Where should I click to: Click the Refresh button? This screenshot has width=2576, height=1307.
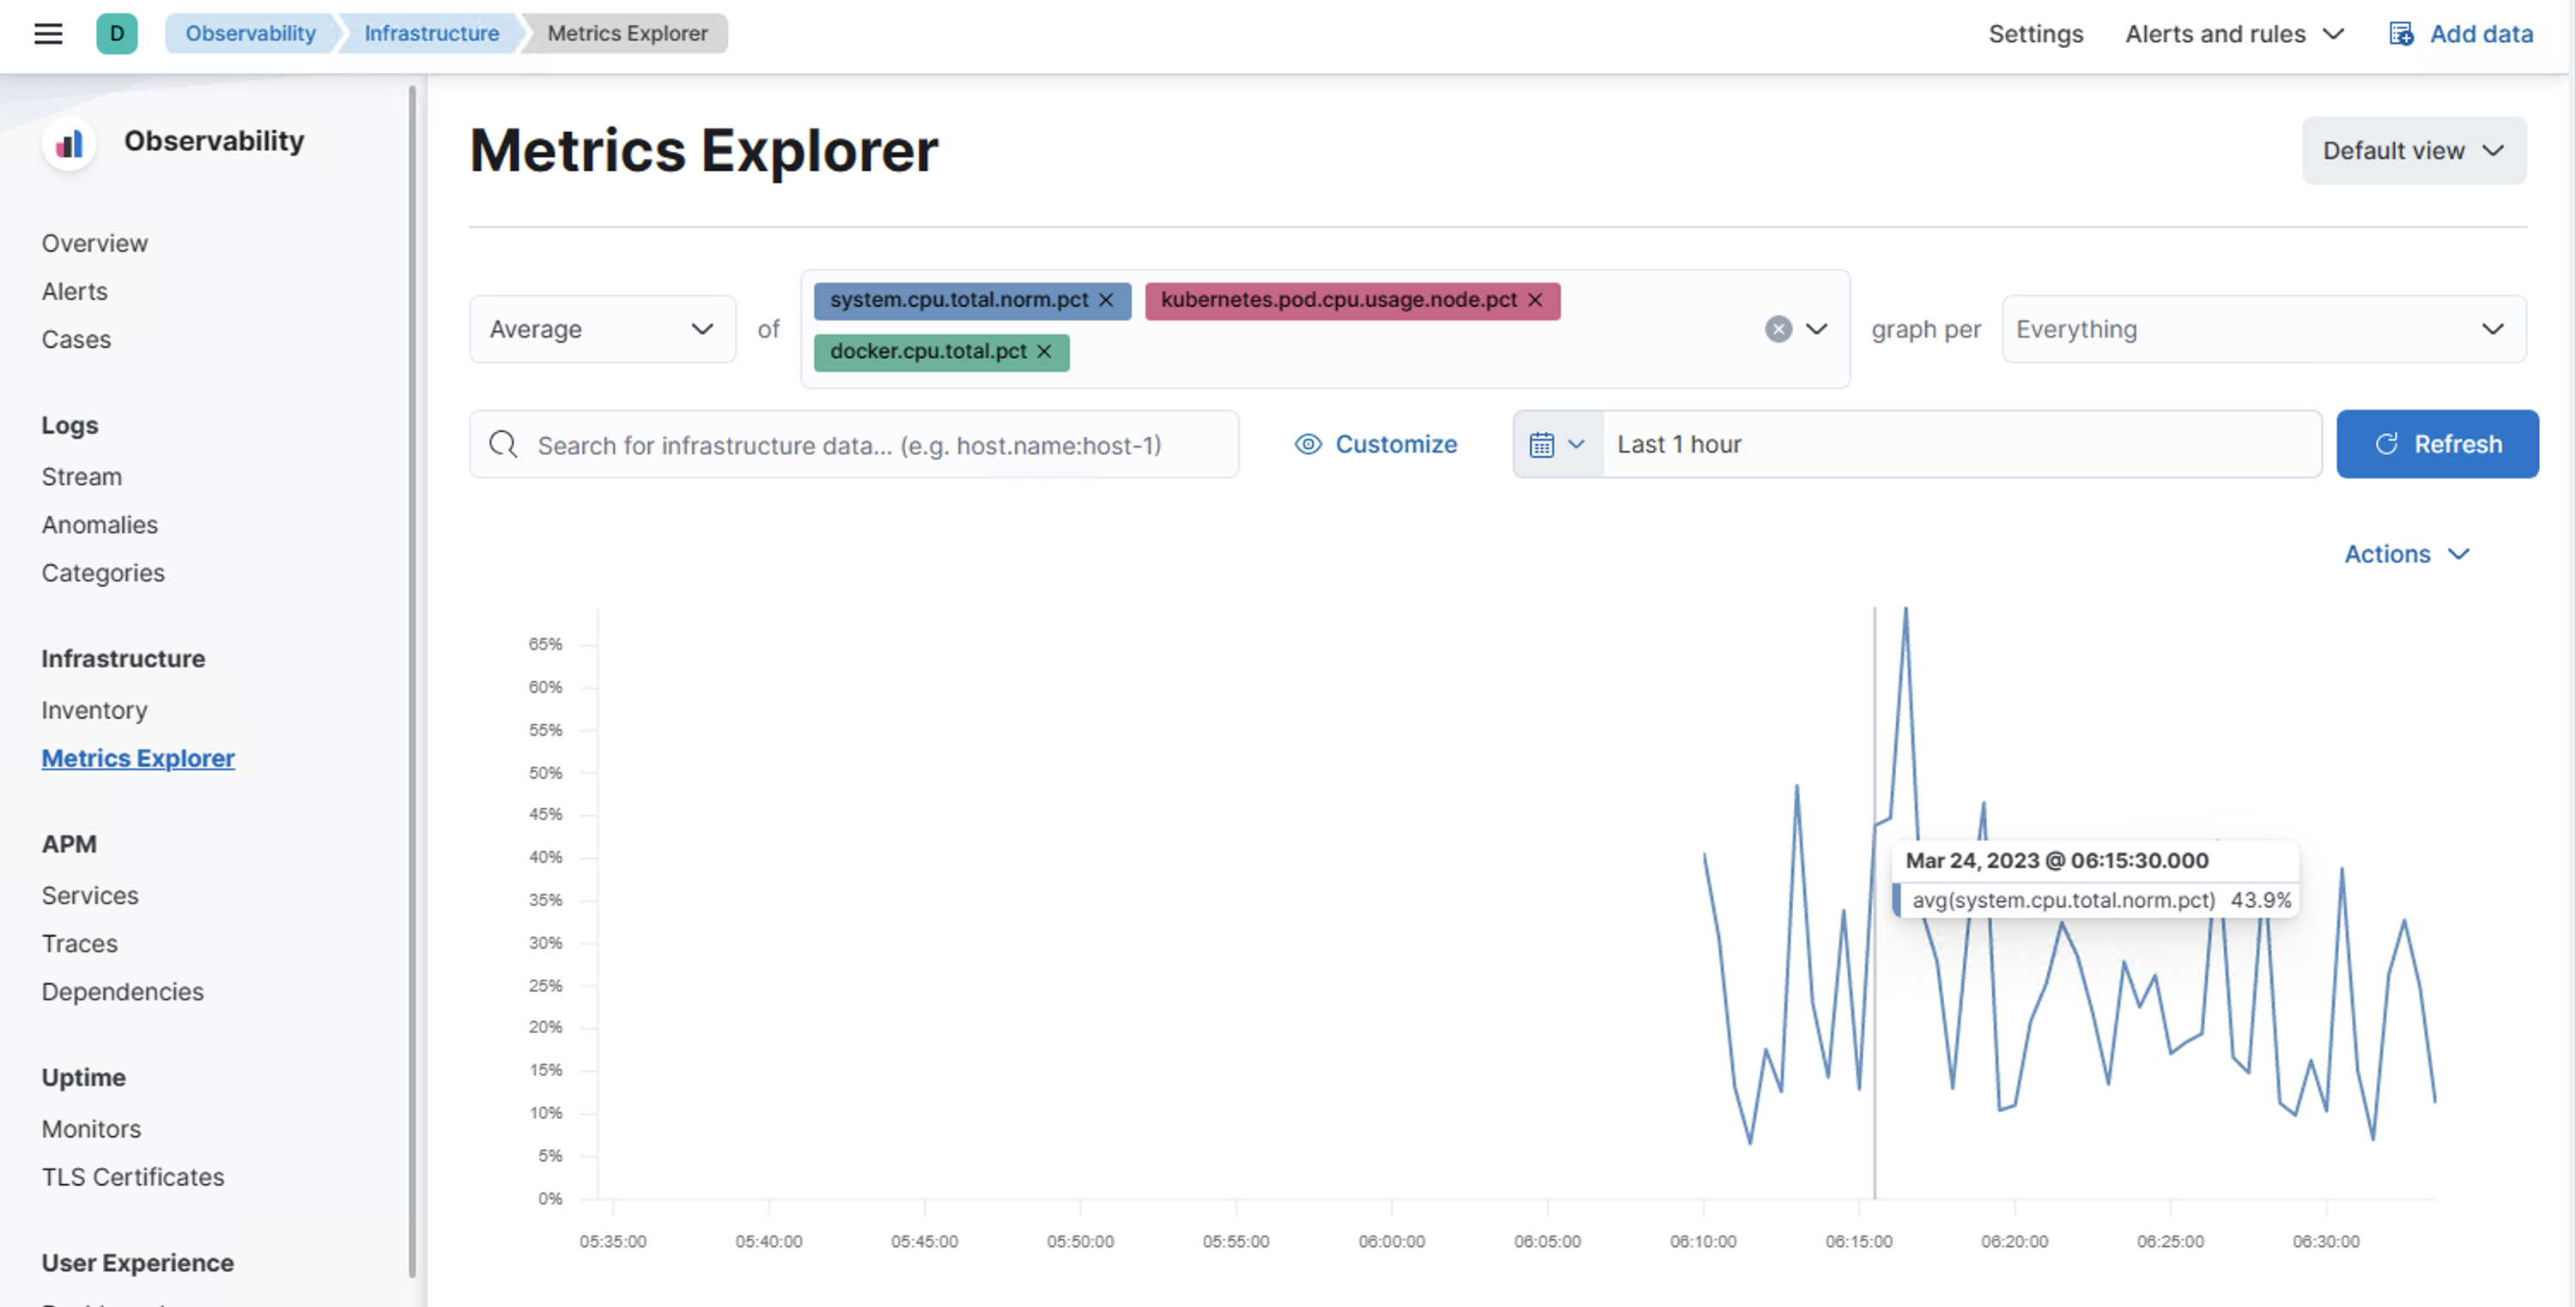point(2436,444)
